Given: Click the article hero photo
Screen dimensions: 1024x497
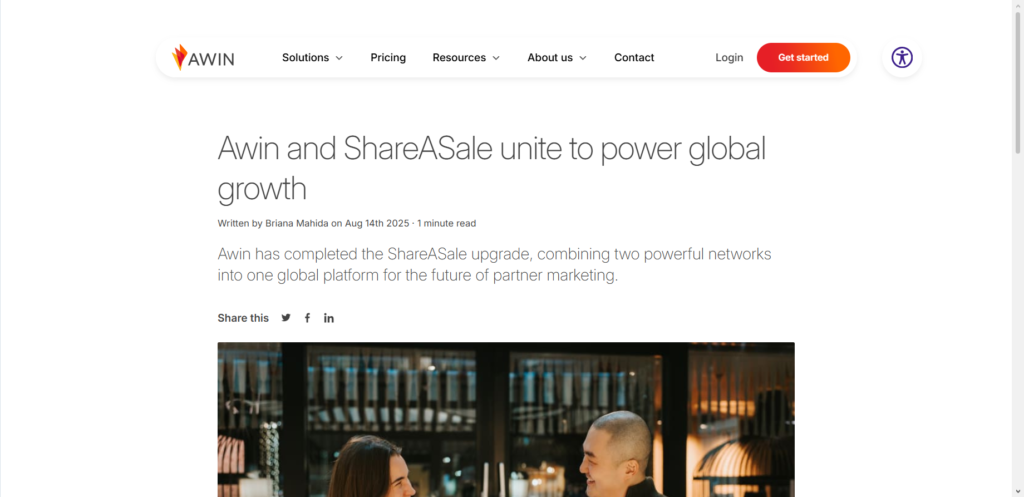Looking at the screenshot, I should pos(506,419).
